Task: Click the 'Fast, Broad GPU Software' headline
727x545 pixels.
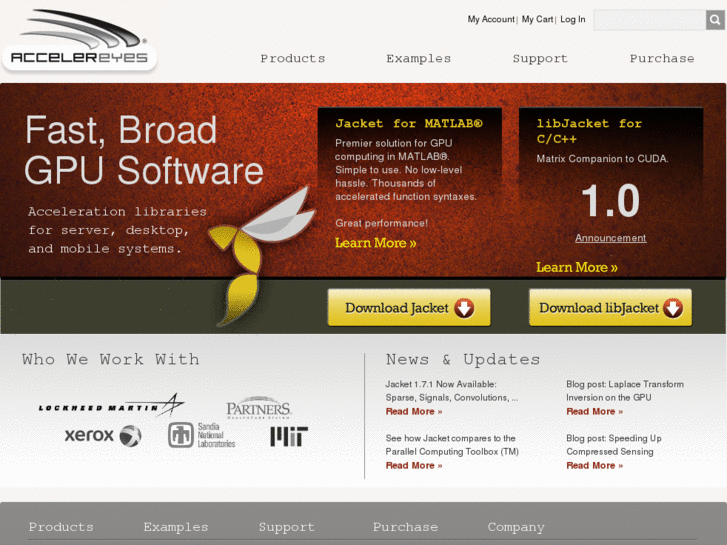Action: point(144,150)
